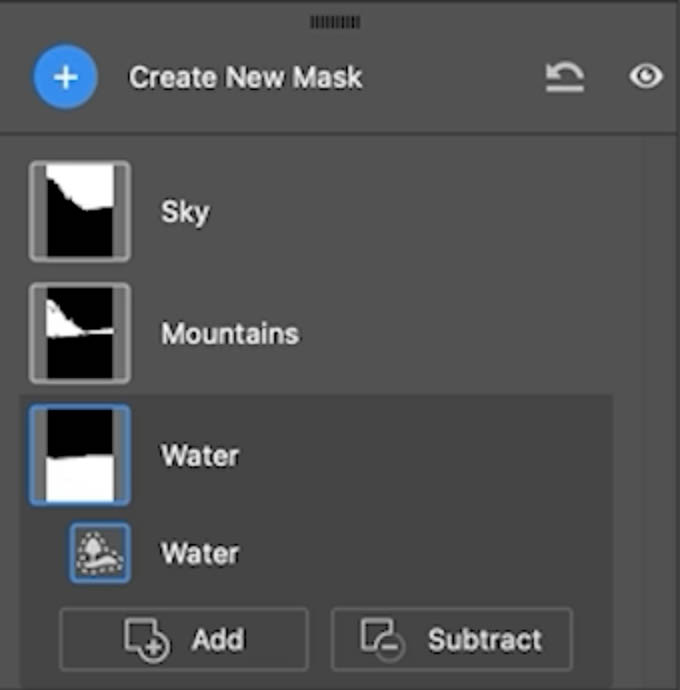Click the Create New Mask text label

(x=245, y=77)
